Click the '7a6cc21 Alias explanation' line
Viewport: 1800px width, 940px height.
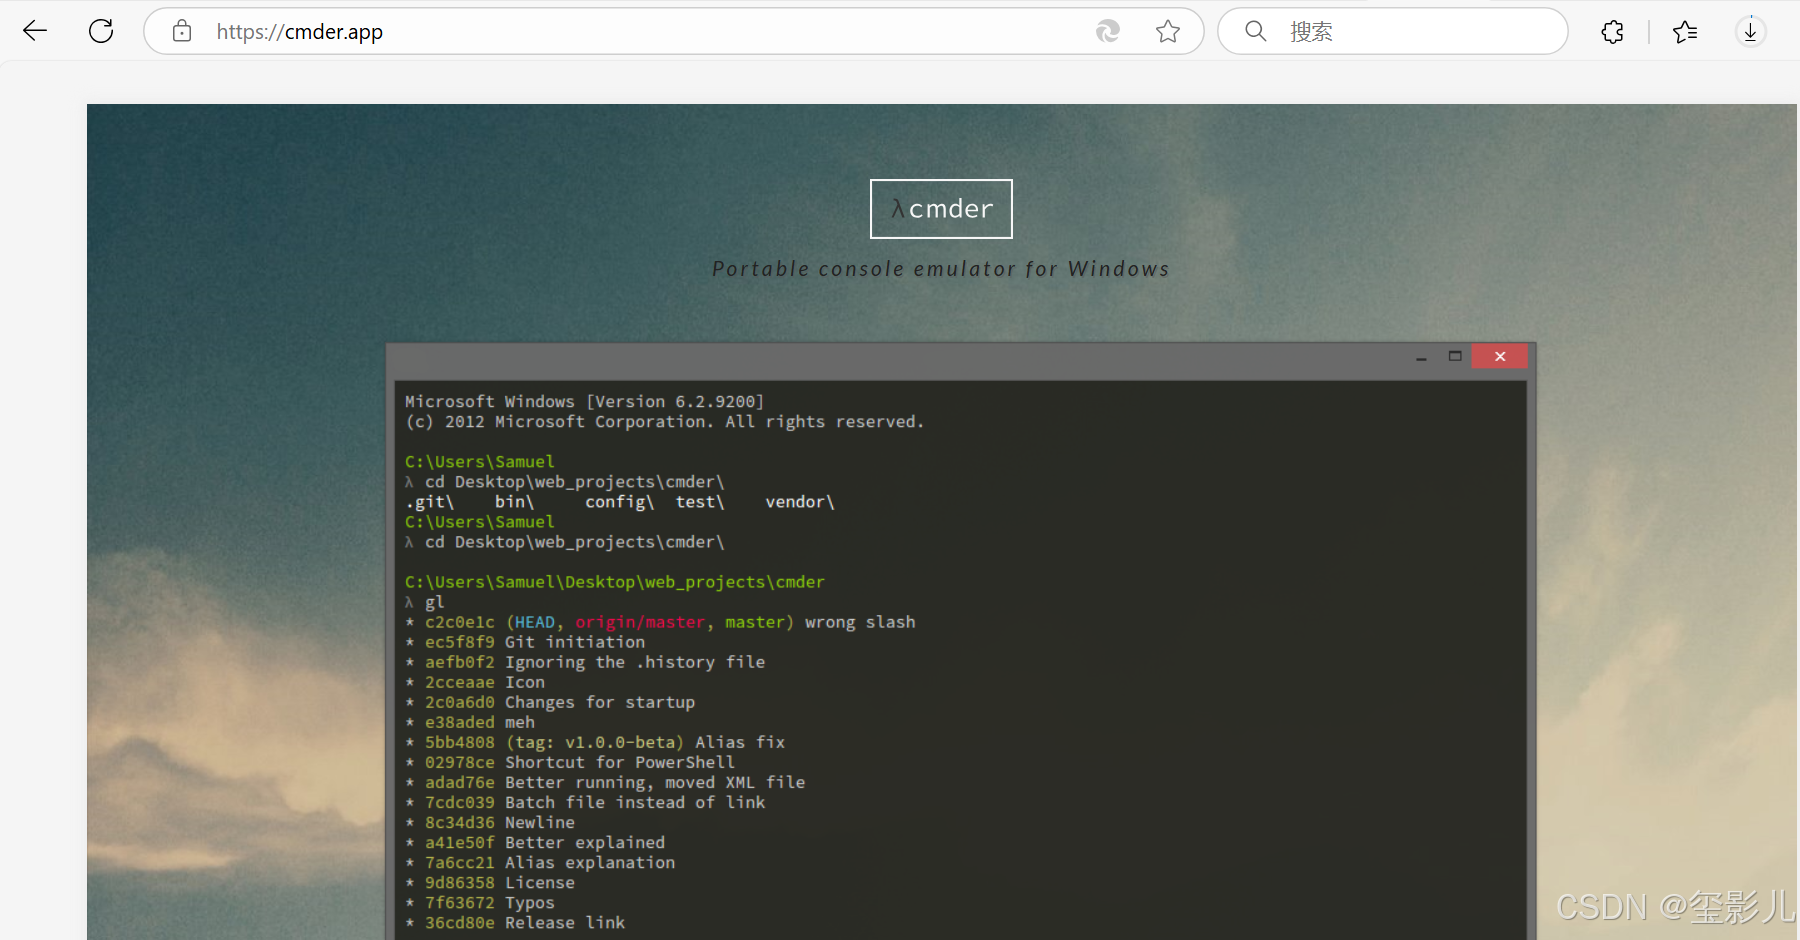[540, 862]
